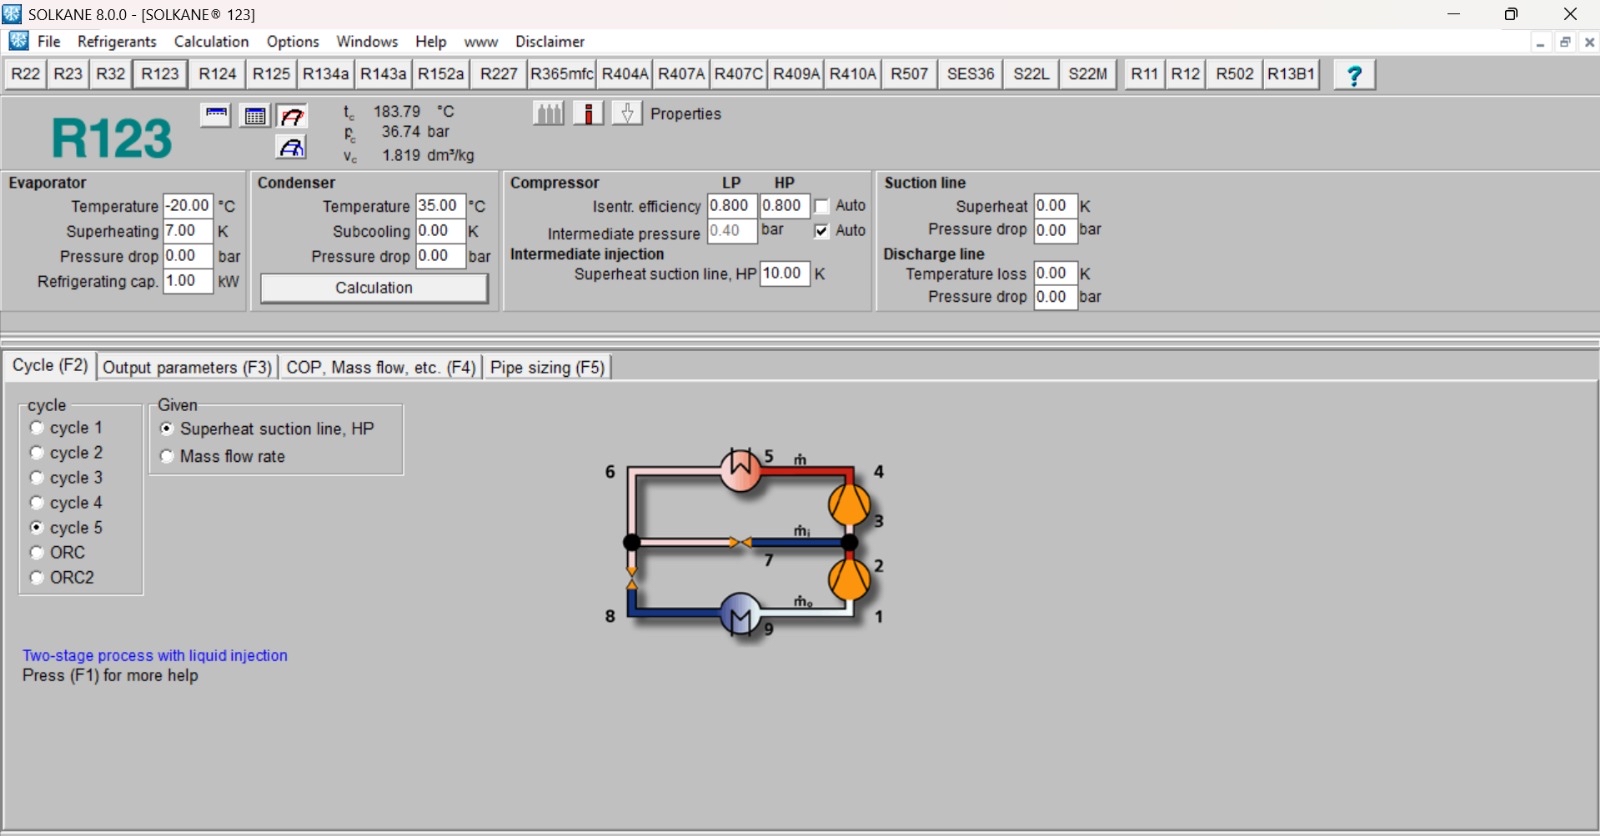This screenshot has height=836, width=1600.
Task: Choose Mass flow rate as given
Action: 167,457
